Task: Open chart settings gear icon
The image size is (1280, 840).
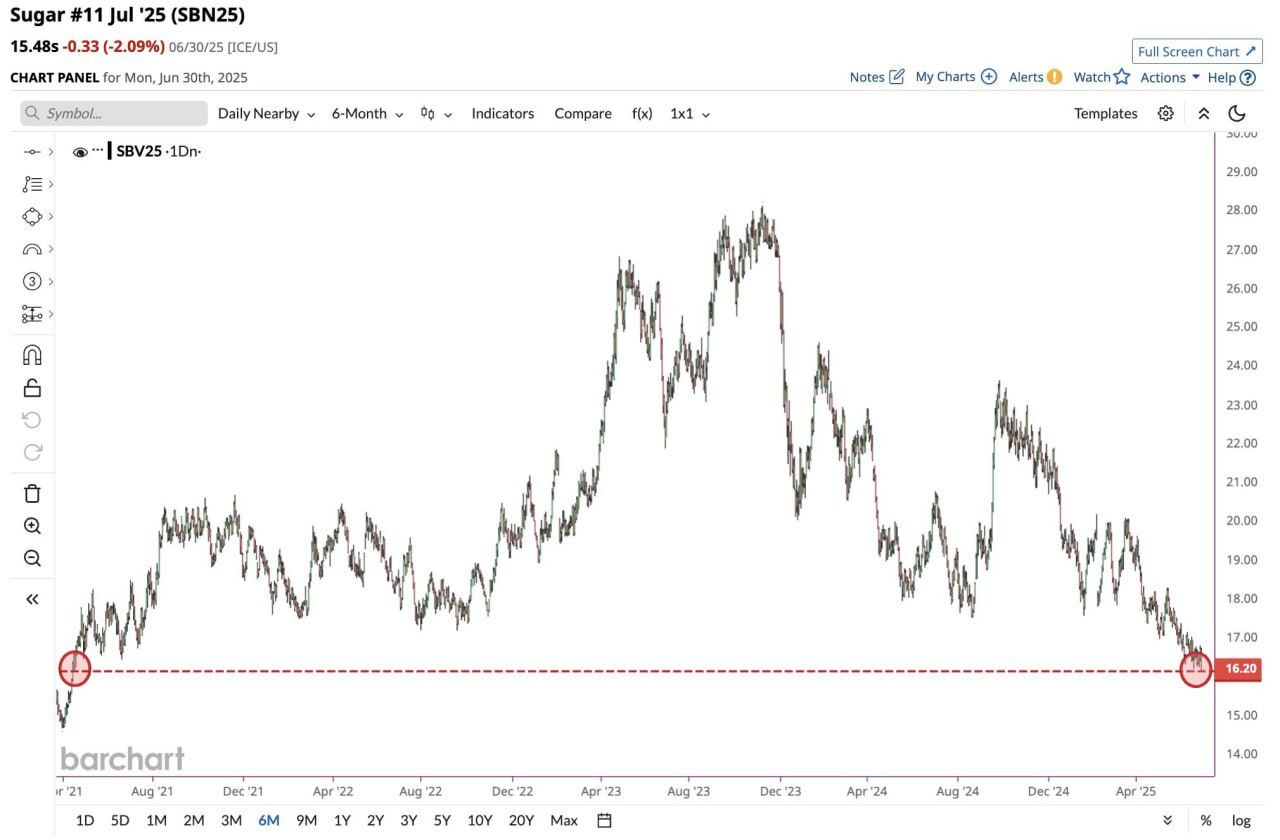Action: coord(1165,113)
